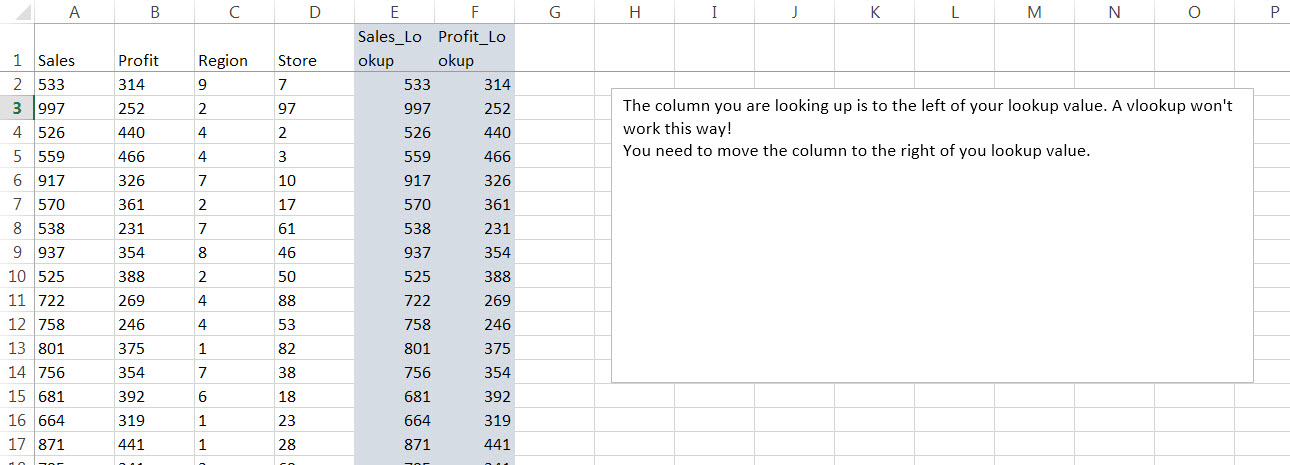Select row 1 header
Image resolution: width=1290 pixels, height=465 pixels.
pos(17,60)
